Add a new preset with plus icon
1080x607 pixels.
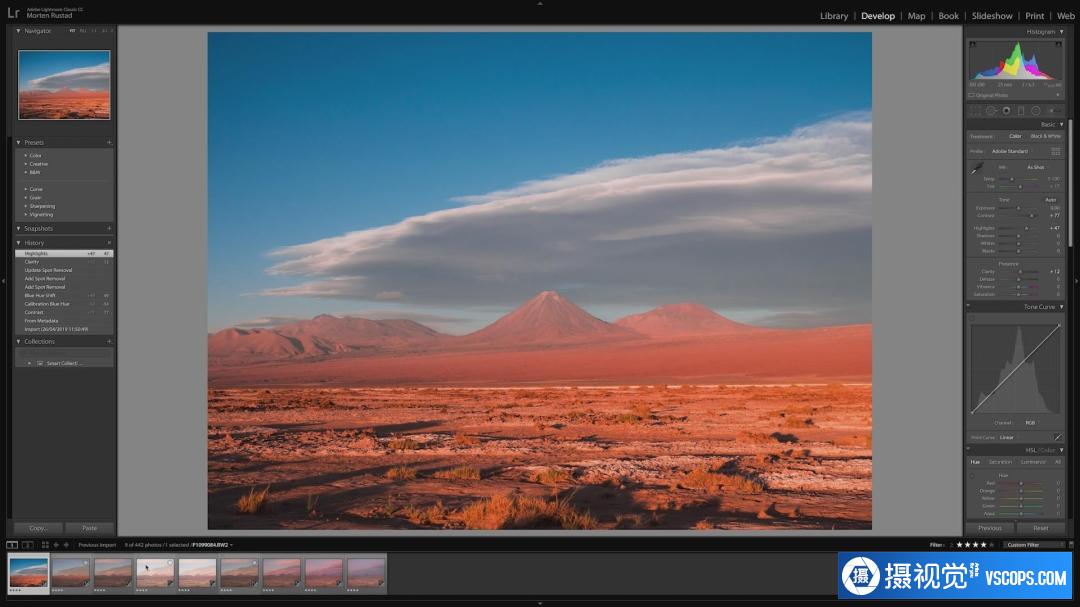point(109,143)
